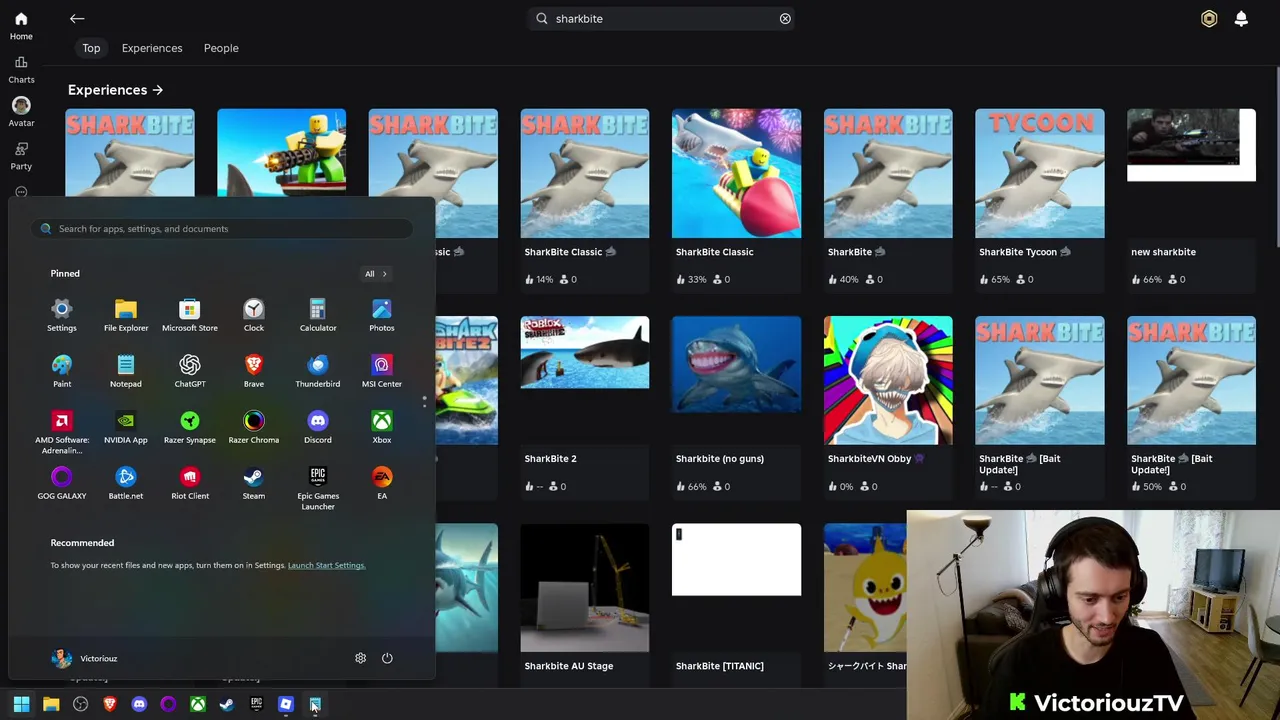This screenshot has width=1280, height=720.
Task: Open the Victoriouz user account menu
Action: coord(85,658)
